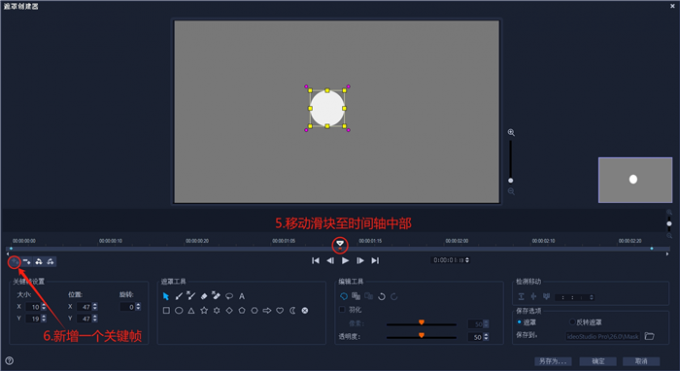Adjust the timecode stepper arrows
This screenshot has width=680, height=371.
(467, 260)
